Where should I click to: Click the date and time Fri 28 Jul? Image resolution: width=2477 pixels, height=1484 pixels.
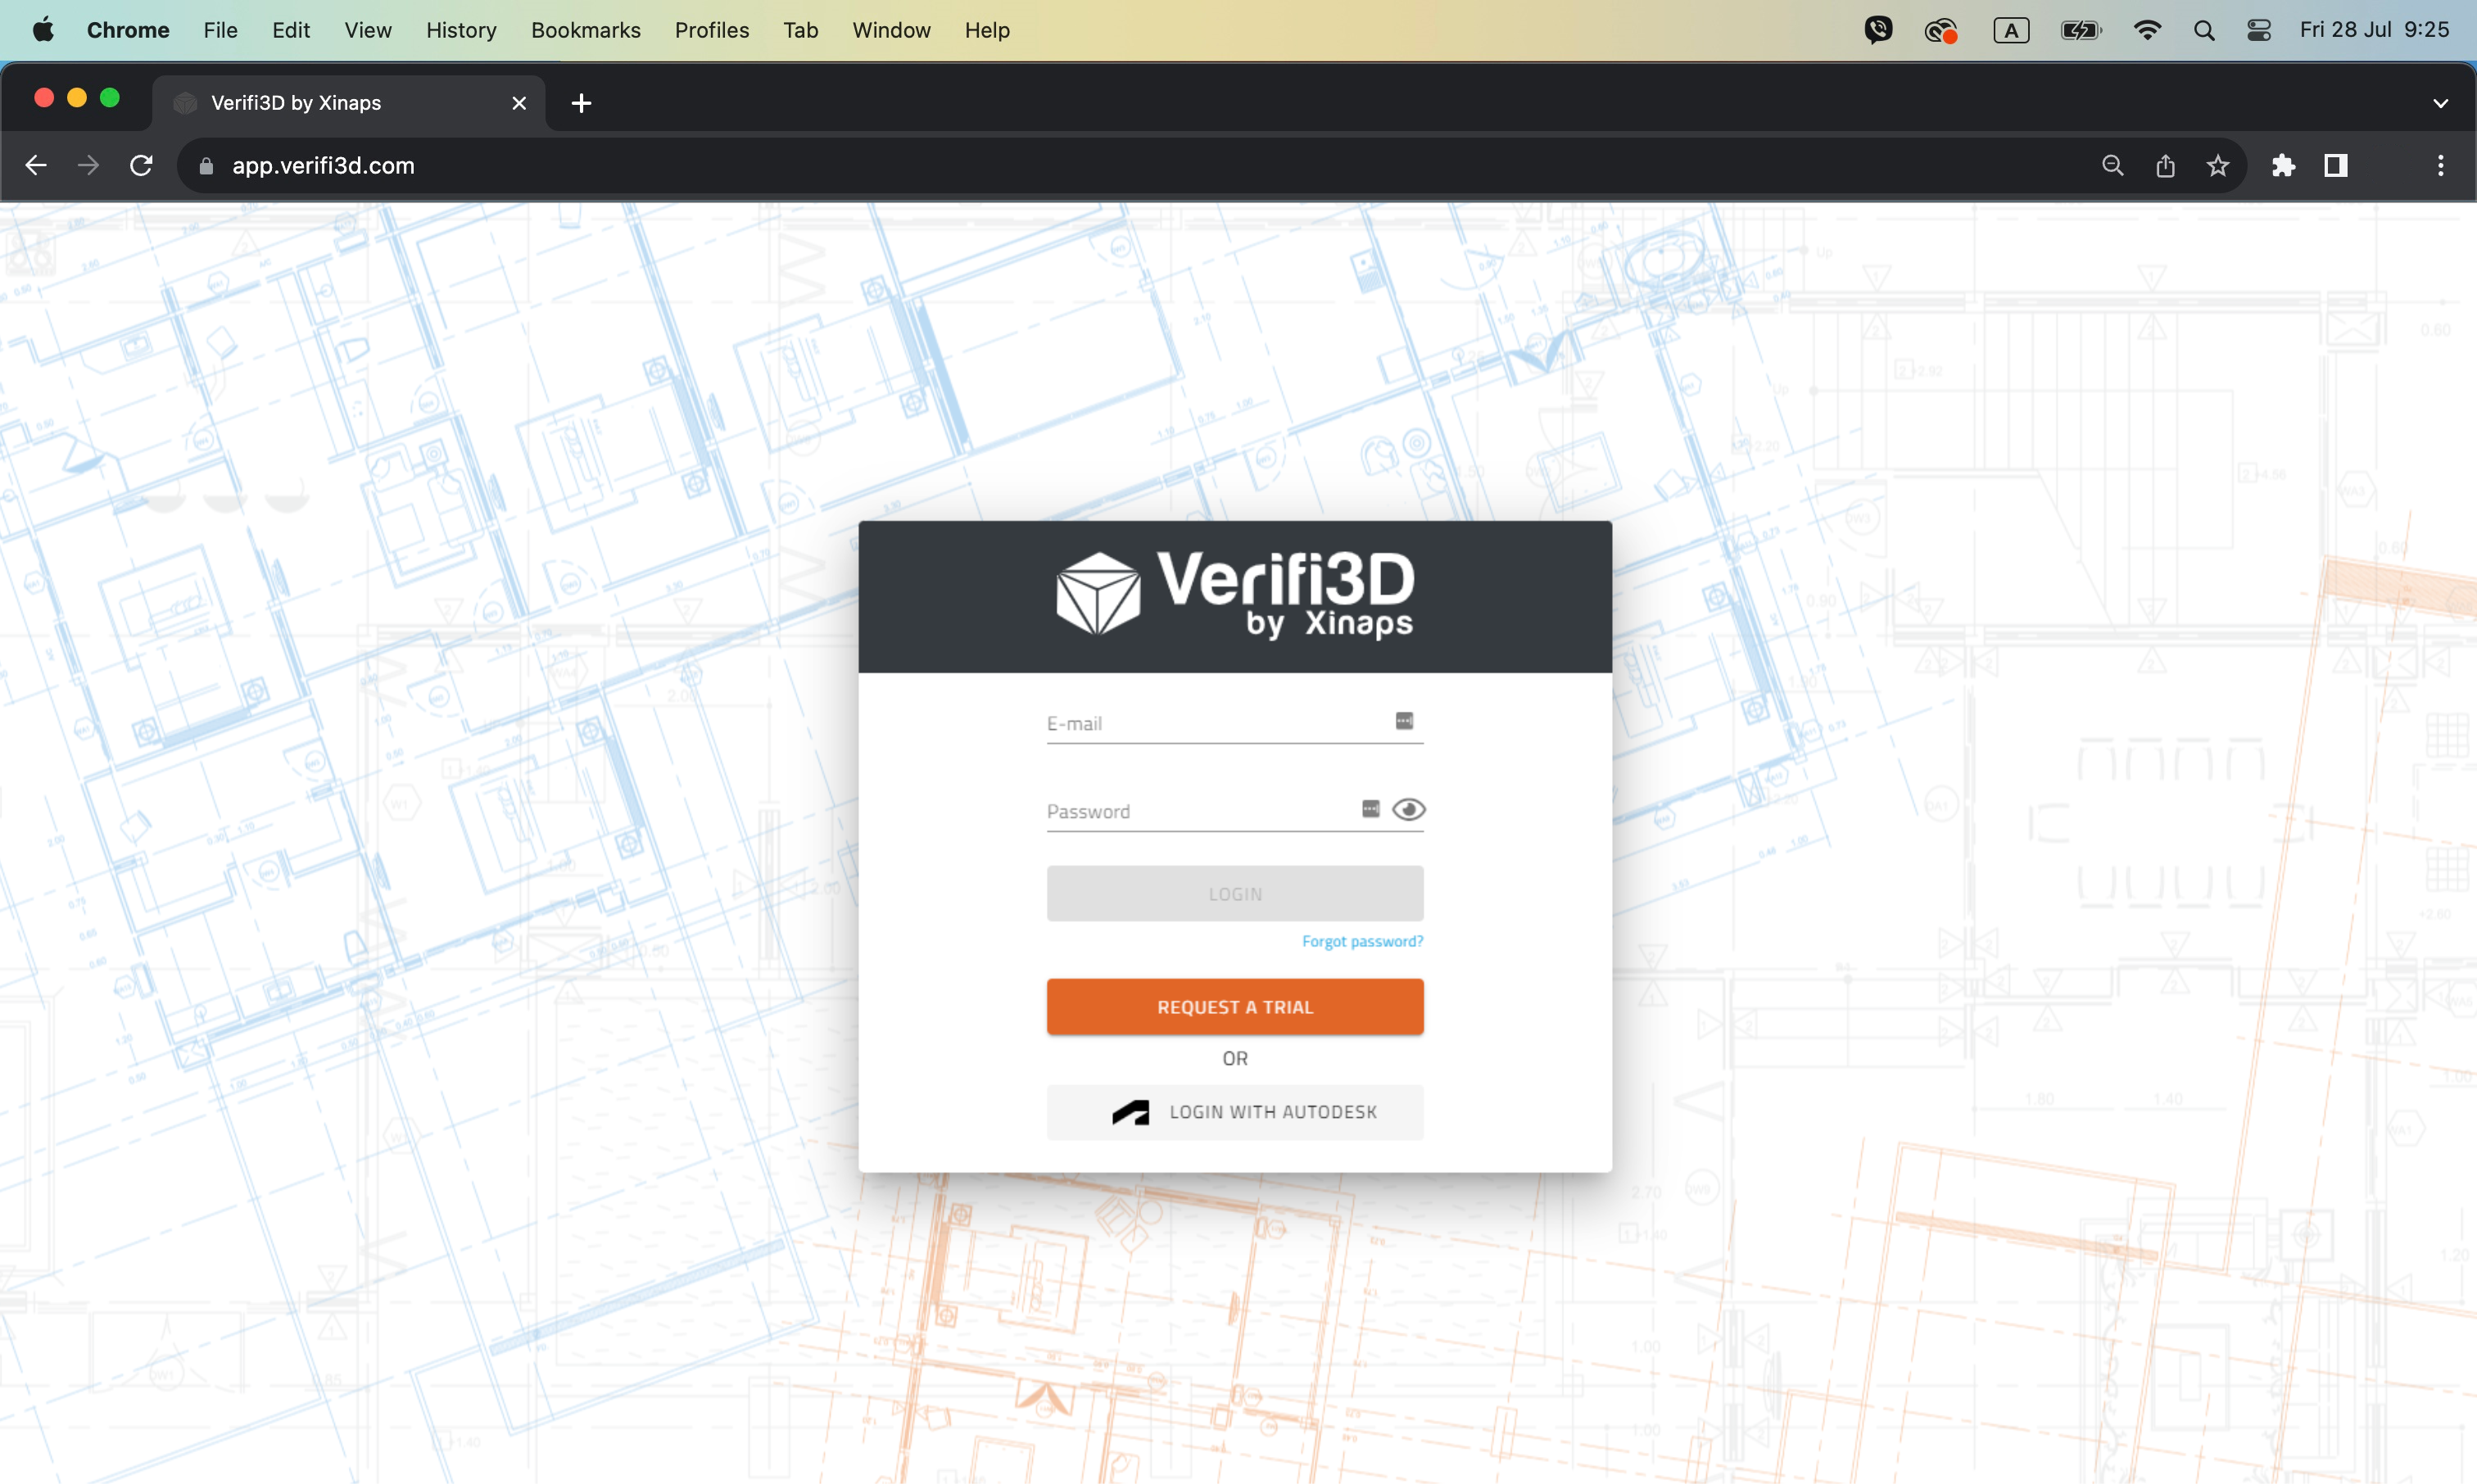coord(2374,30)
